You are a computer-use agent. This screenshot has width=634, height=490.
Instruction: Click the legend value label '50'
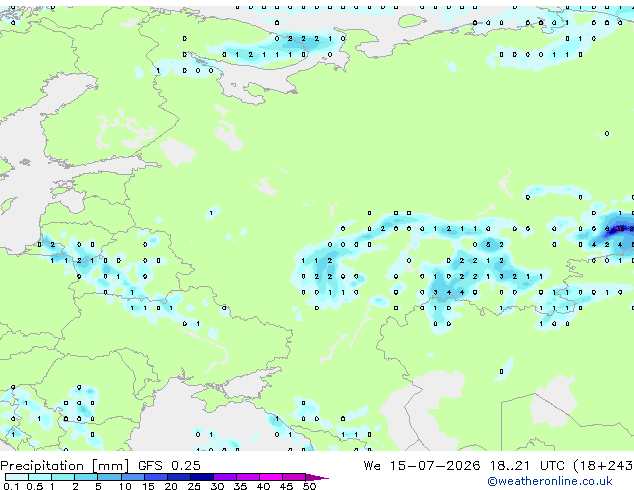(x=309, y=486)
